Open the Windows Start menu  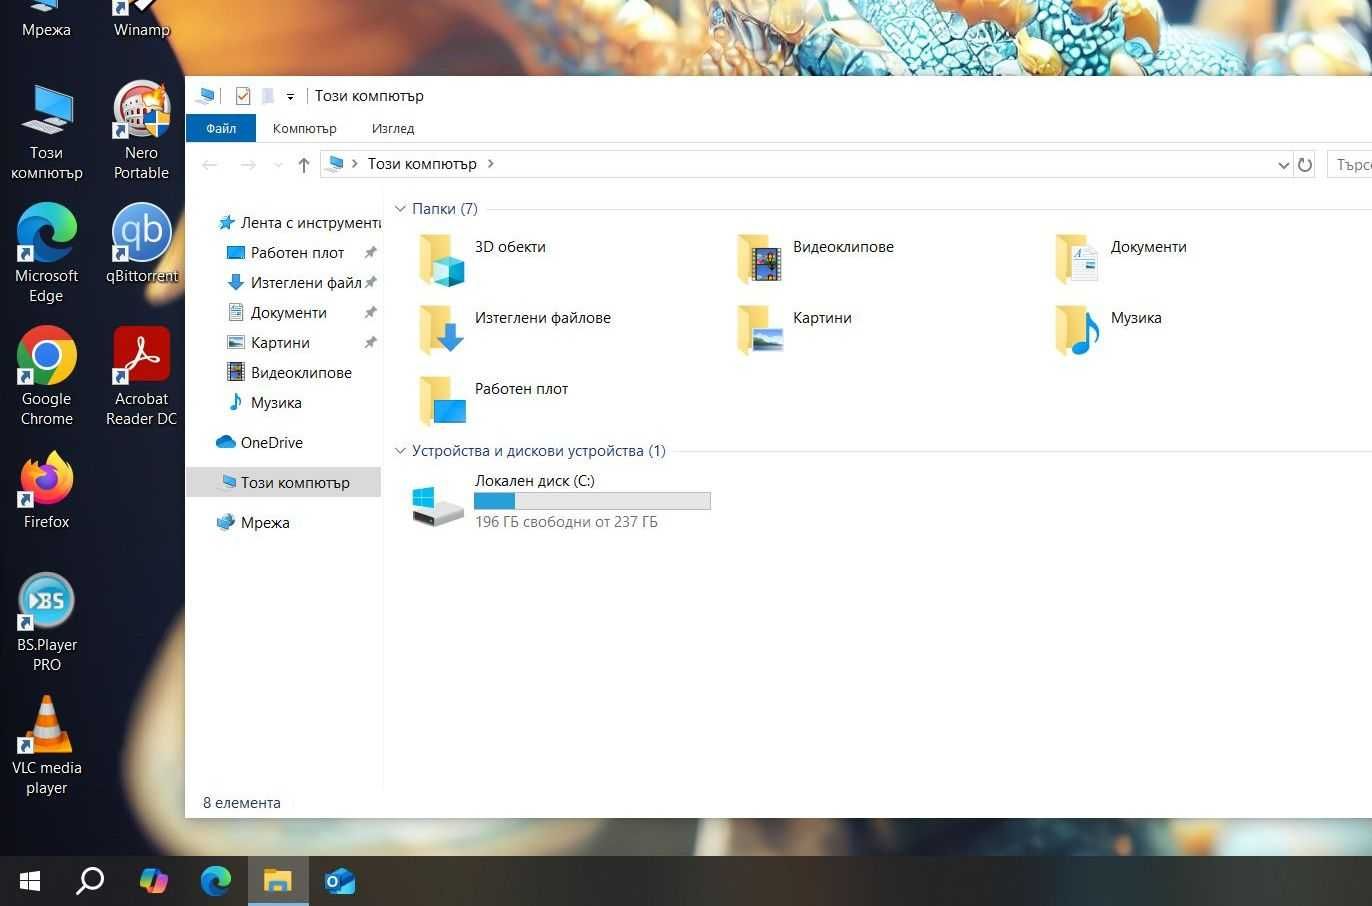click(30, 881)
